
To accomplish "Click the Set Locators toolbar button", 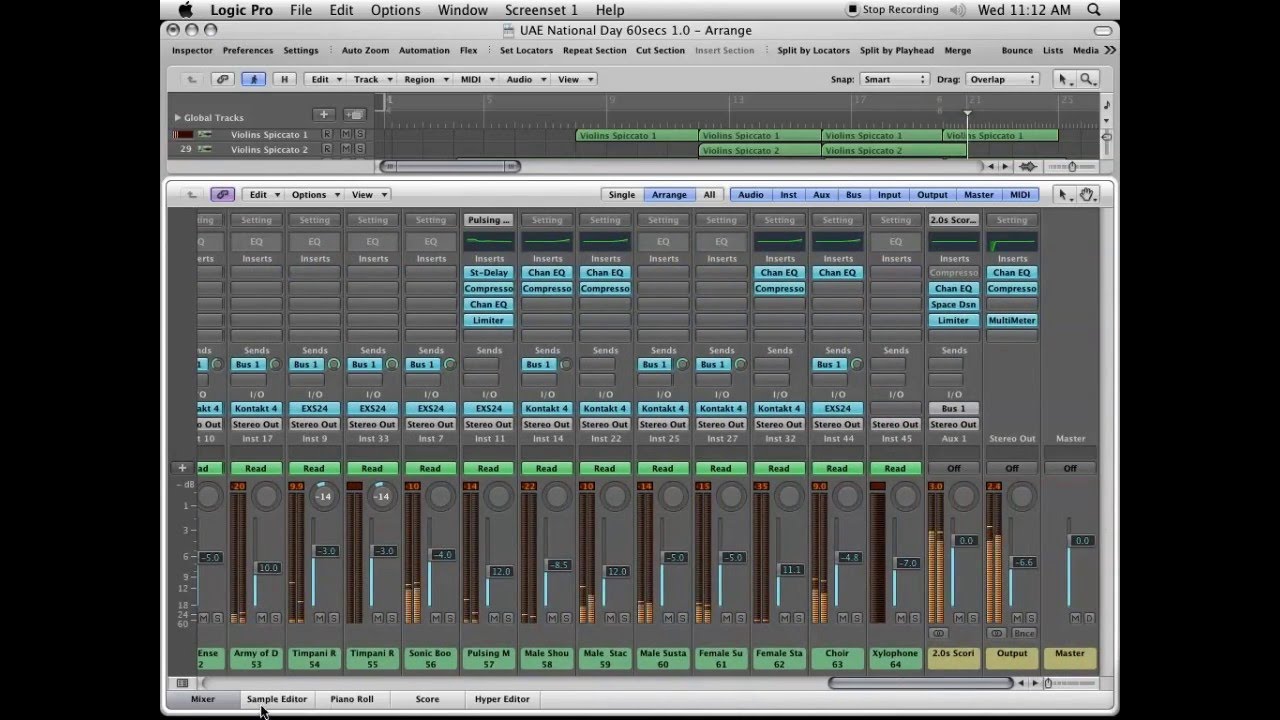I will 526,50.
